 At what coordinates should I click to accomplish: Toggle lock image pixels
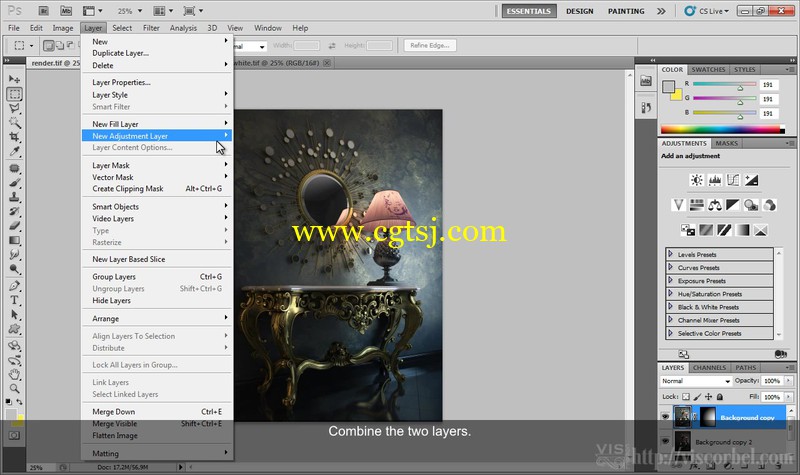tap(697, 396)
